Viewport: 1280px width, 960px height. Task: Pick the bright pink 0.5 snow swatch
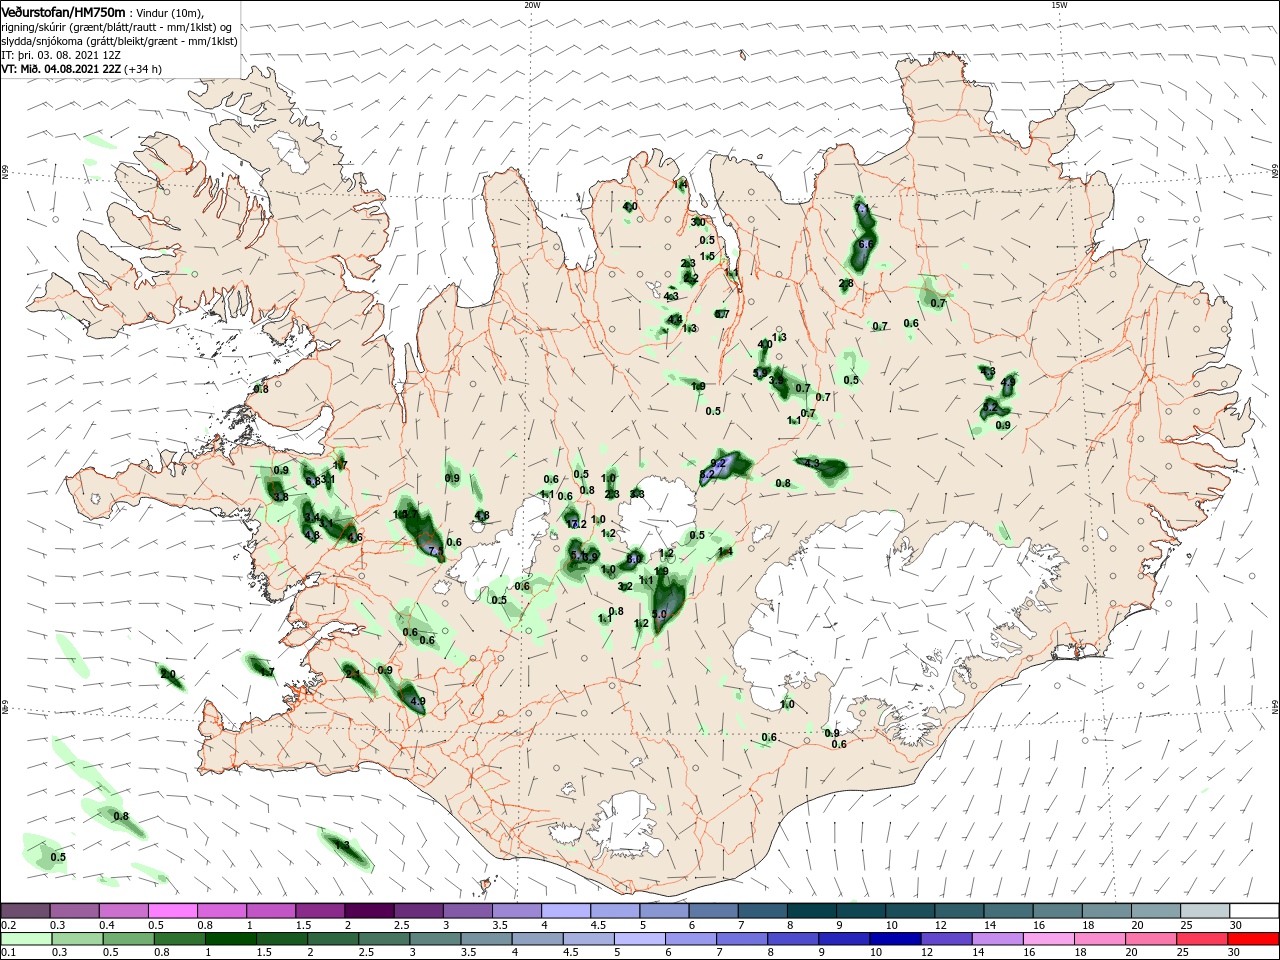pos(173,911)
